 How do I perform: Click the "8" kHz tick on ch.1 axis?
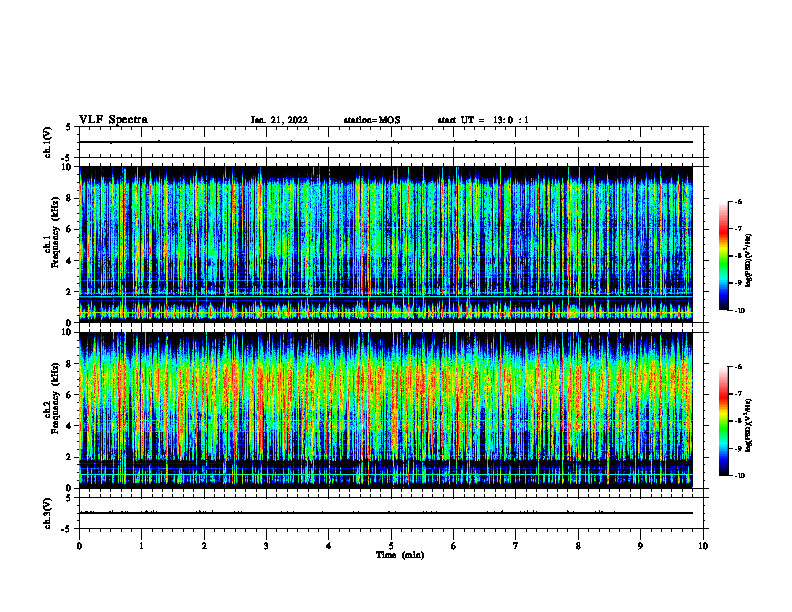coord(70,198)
